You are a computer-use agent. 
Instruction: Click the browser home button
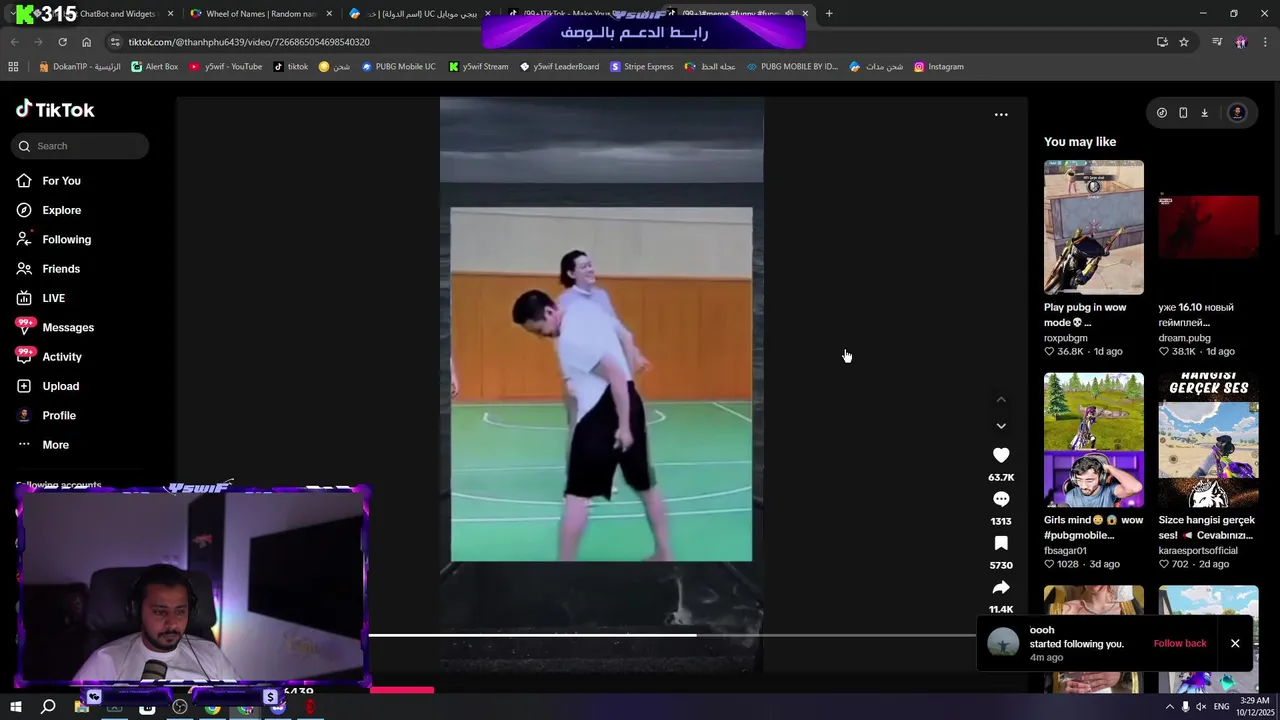coord(86,42)
